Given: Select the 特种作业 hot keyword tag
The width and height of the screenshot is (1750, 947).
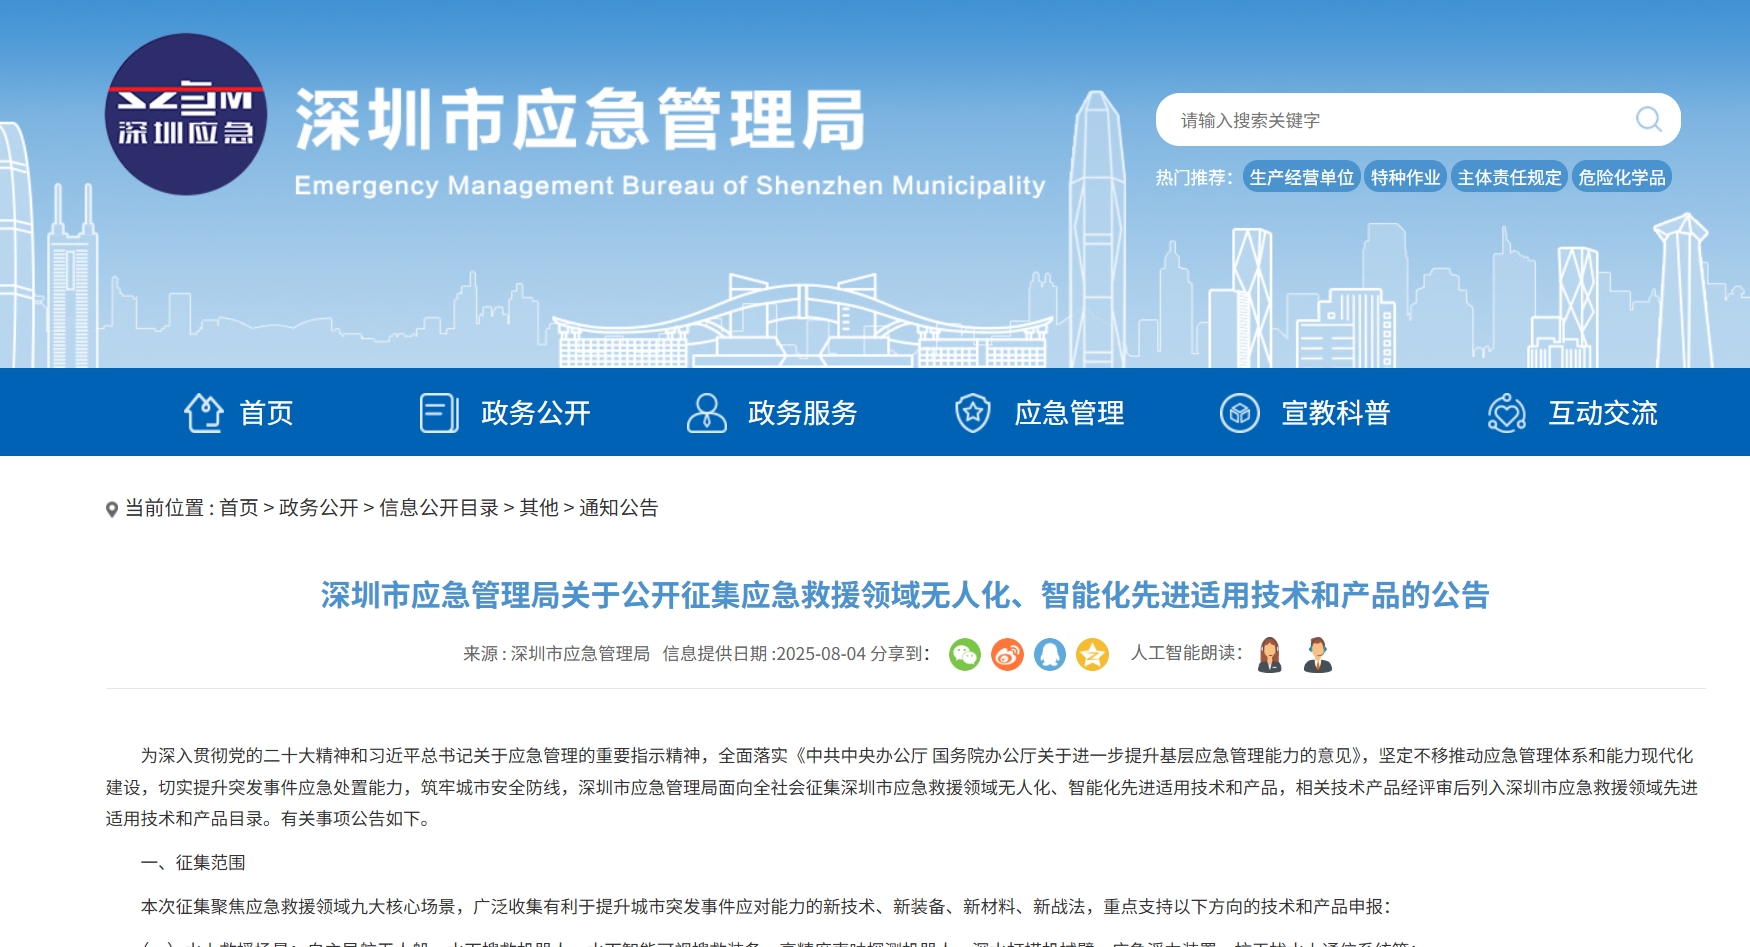Looking at the screenshot, I should (x=1405, y=177).
